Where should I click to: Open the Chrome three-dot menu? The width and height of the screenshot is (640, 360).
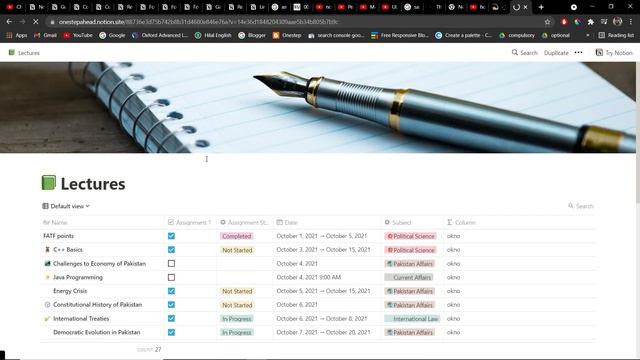[x=631, y=22]
